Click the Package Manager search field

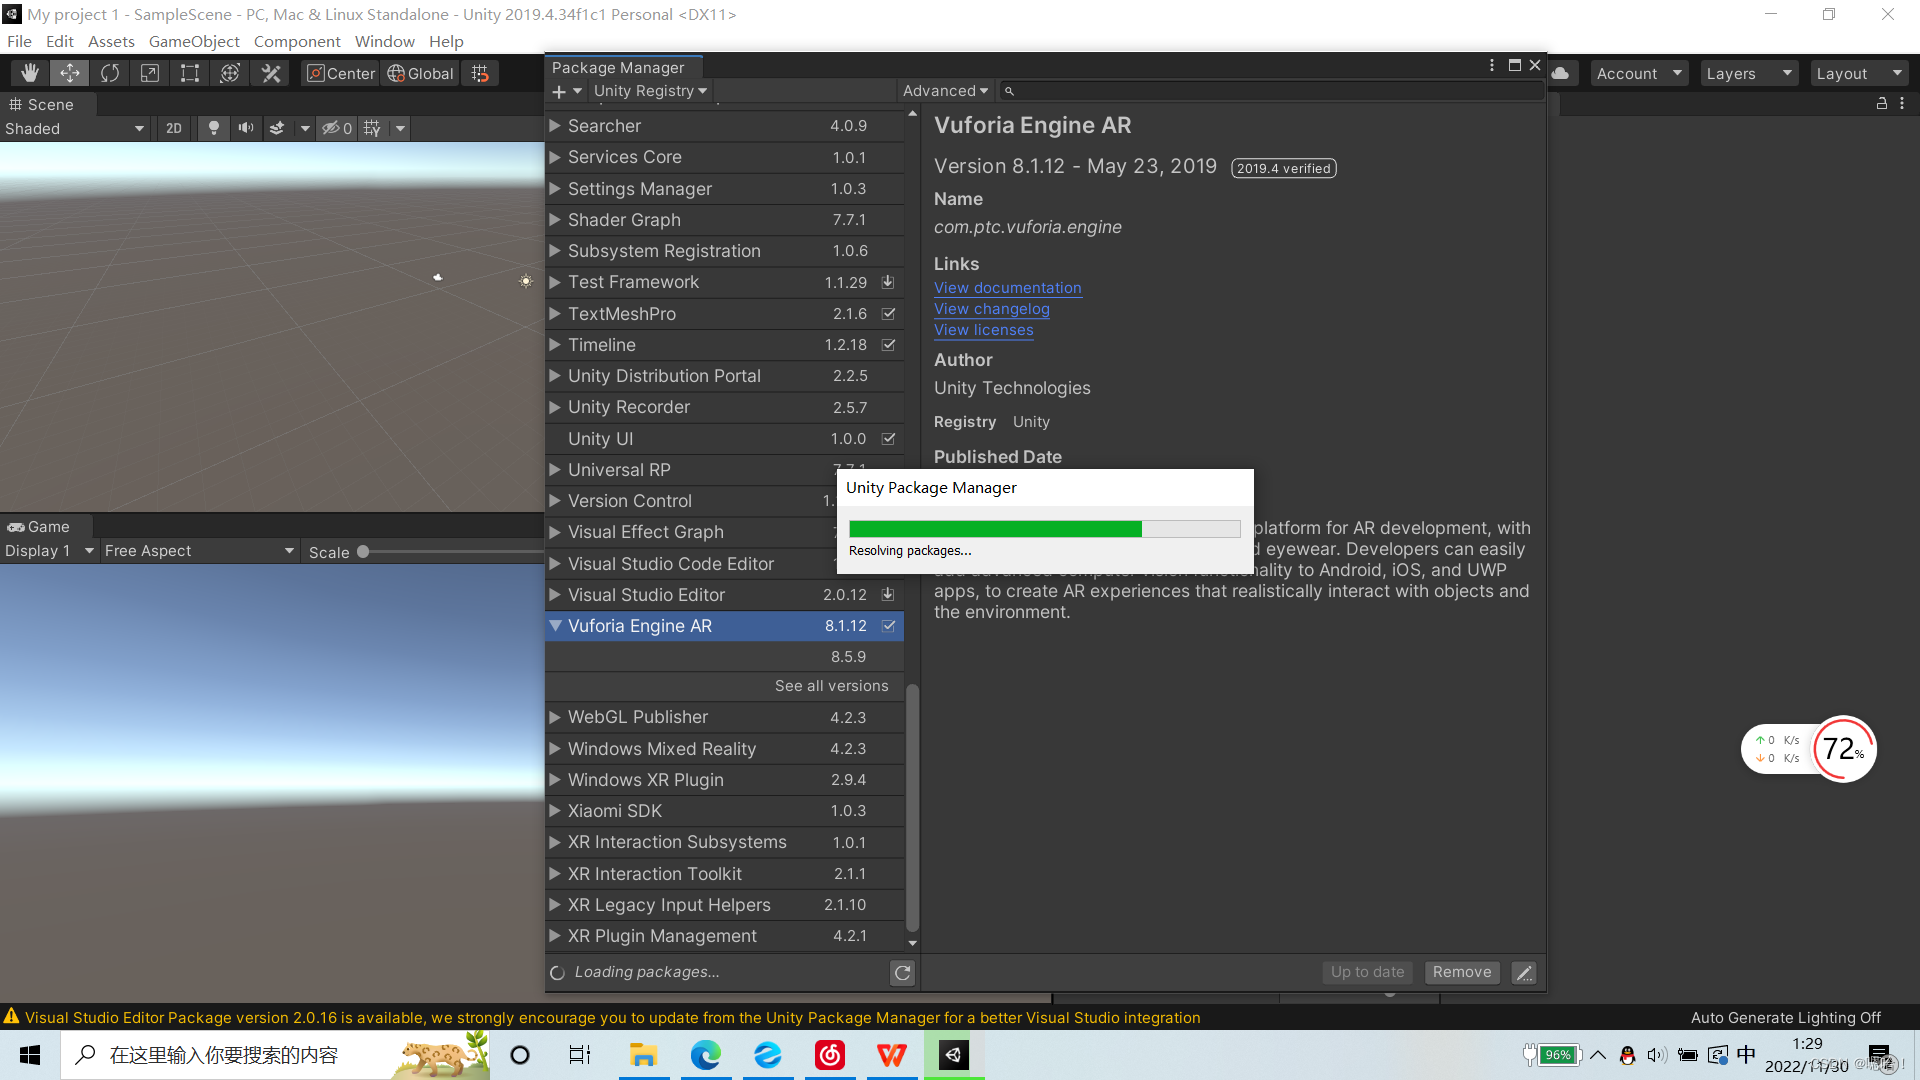coord(1275,91)
